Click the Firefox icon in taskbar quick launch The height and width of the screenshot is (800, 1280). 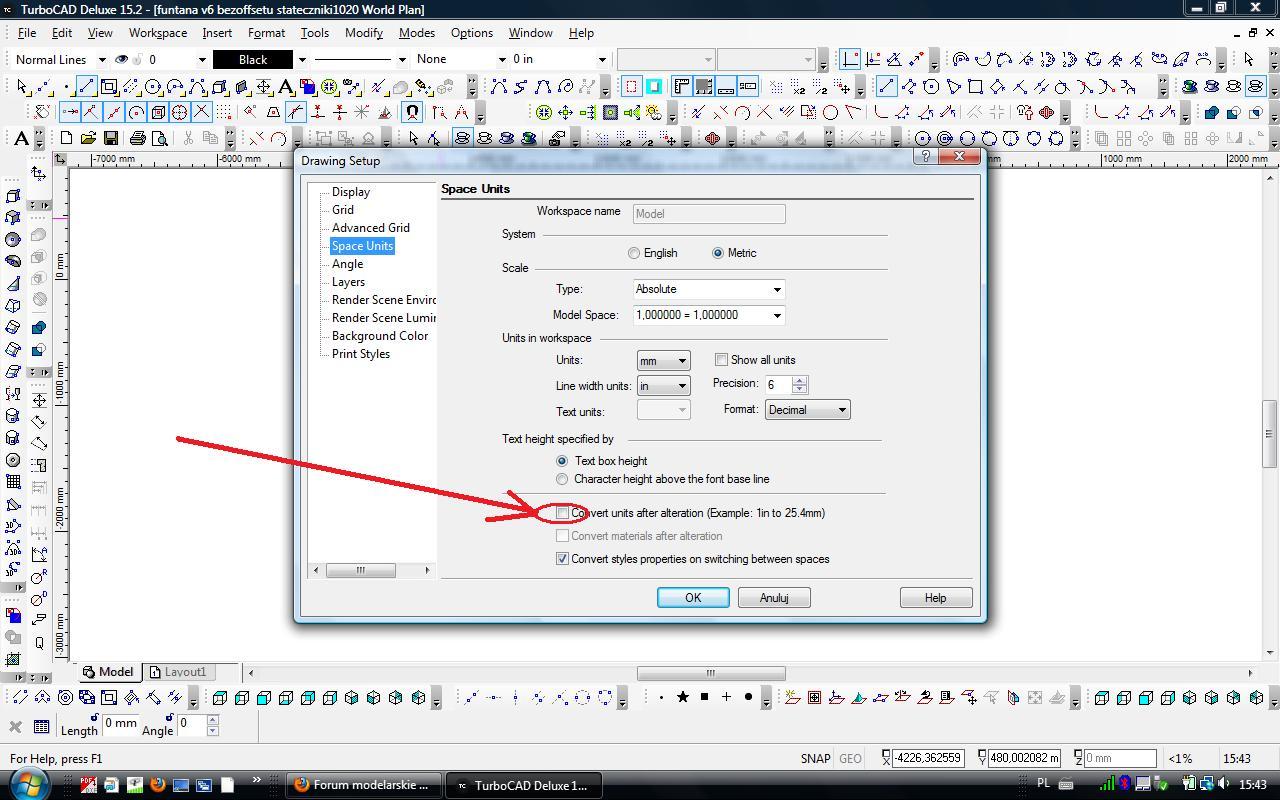[157, 785]
